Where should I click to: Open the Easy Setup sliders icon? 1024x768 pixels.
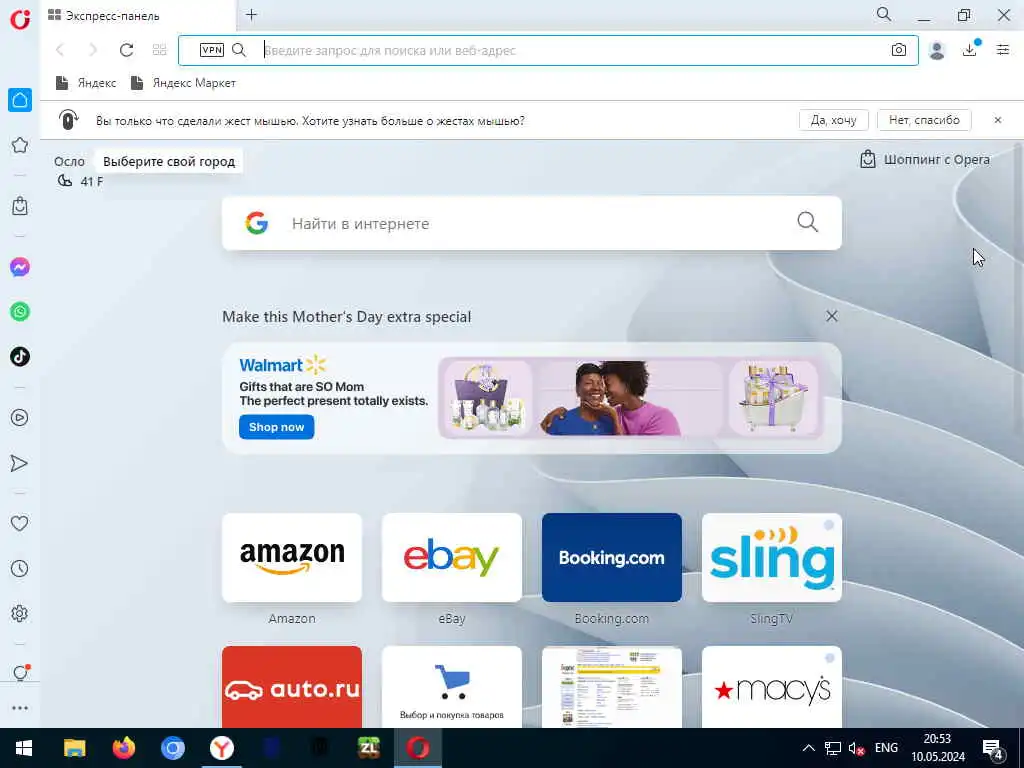pyautogui.click(x=1003, y=50)
